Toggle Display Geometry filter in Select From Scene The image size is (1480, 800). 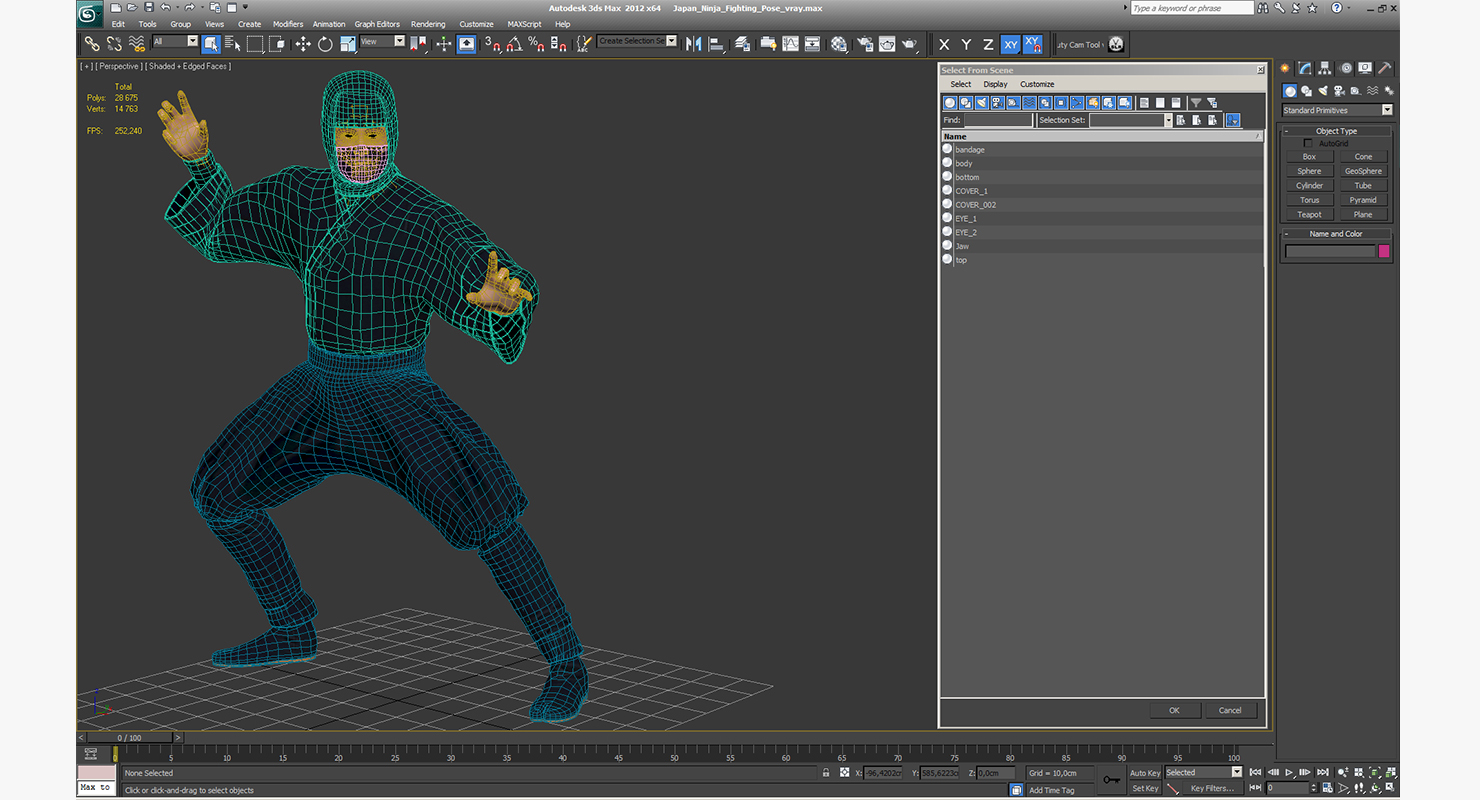[x=950, y=103]
